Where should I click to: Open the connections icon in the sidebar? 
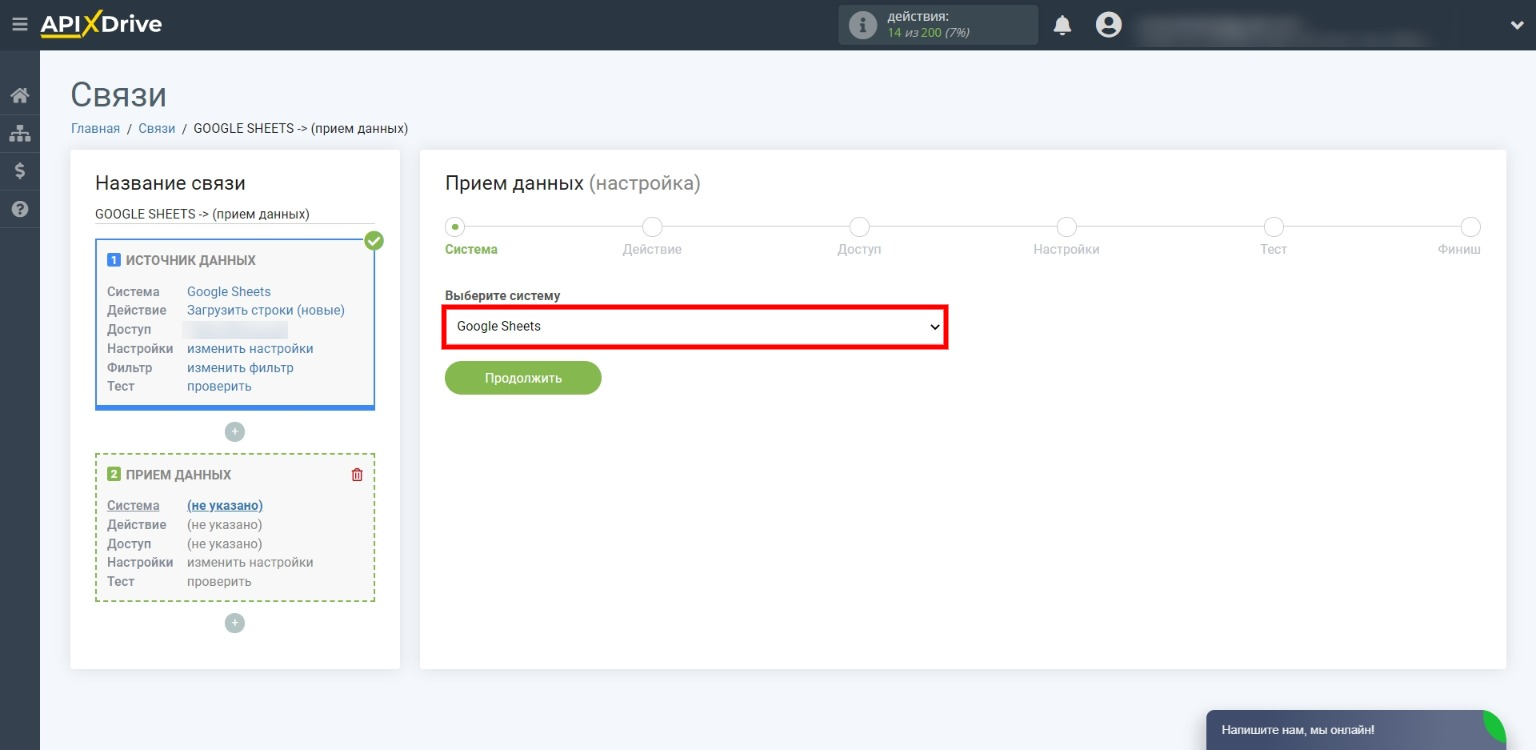pos(19,131)
